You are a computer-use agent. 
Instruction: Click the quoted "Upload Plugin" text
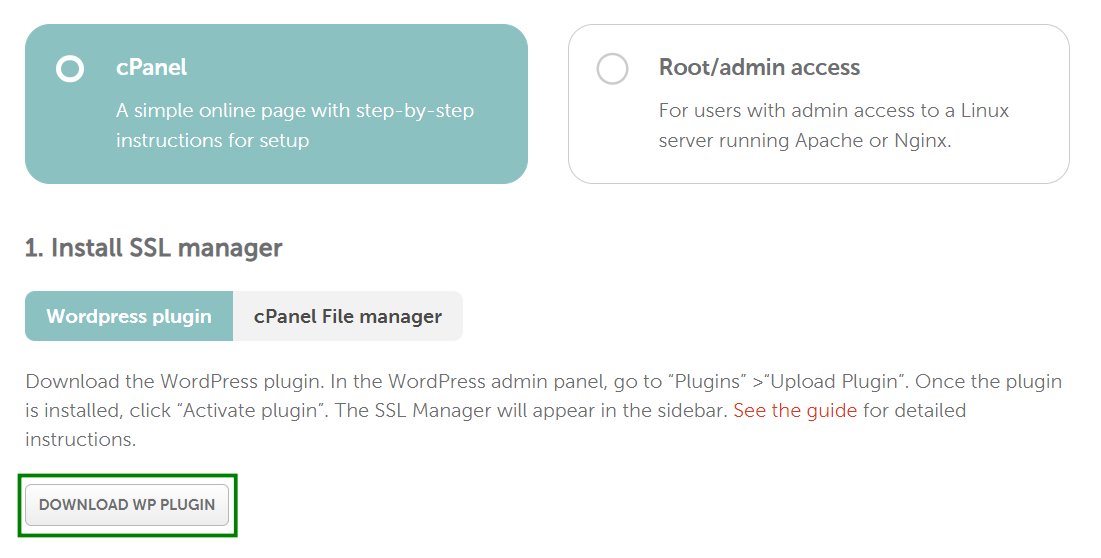[840, 382]
